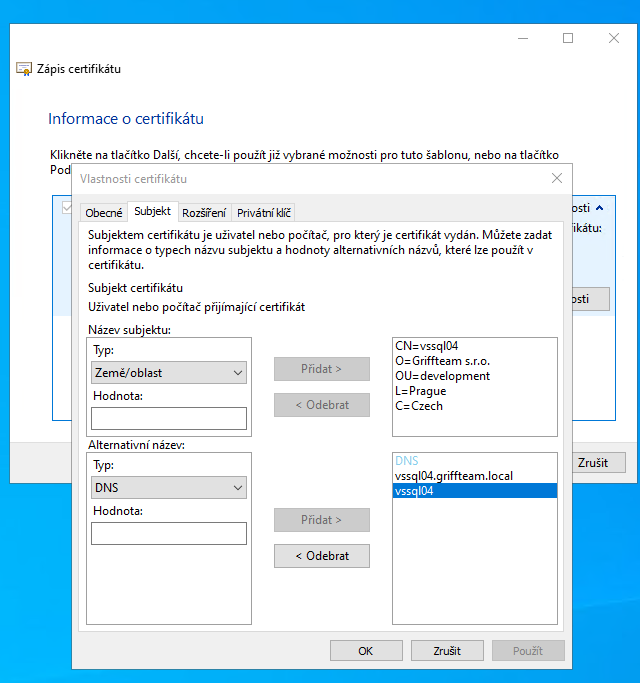
Task: Click the certificate icon beside Zápis certifikátu
Action: point(24,69)
